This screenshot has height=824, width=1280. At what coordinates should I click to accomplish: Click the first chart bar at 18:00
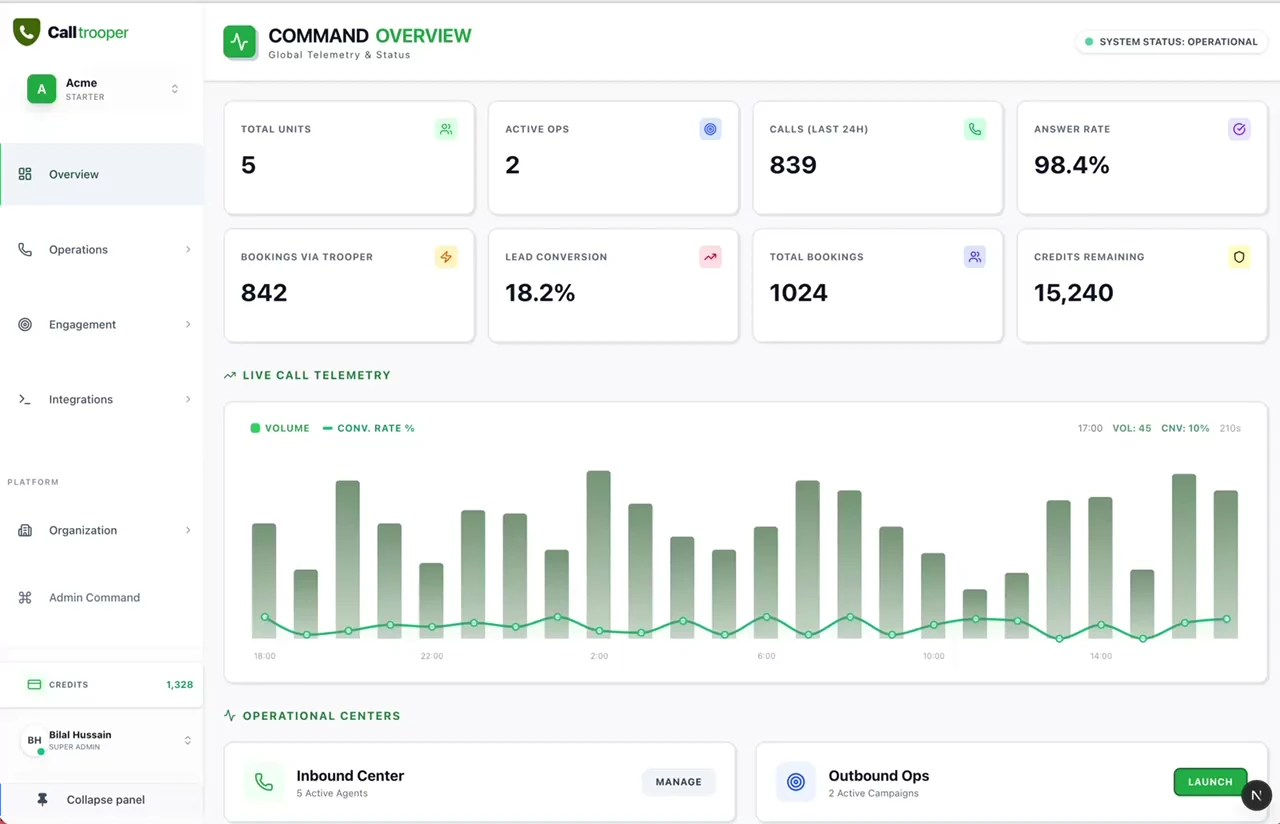pyautogui.click(x=264, y=580)
